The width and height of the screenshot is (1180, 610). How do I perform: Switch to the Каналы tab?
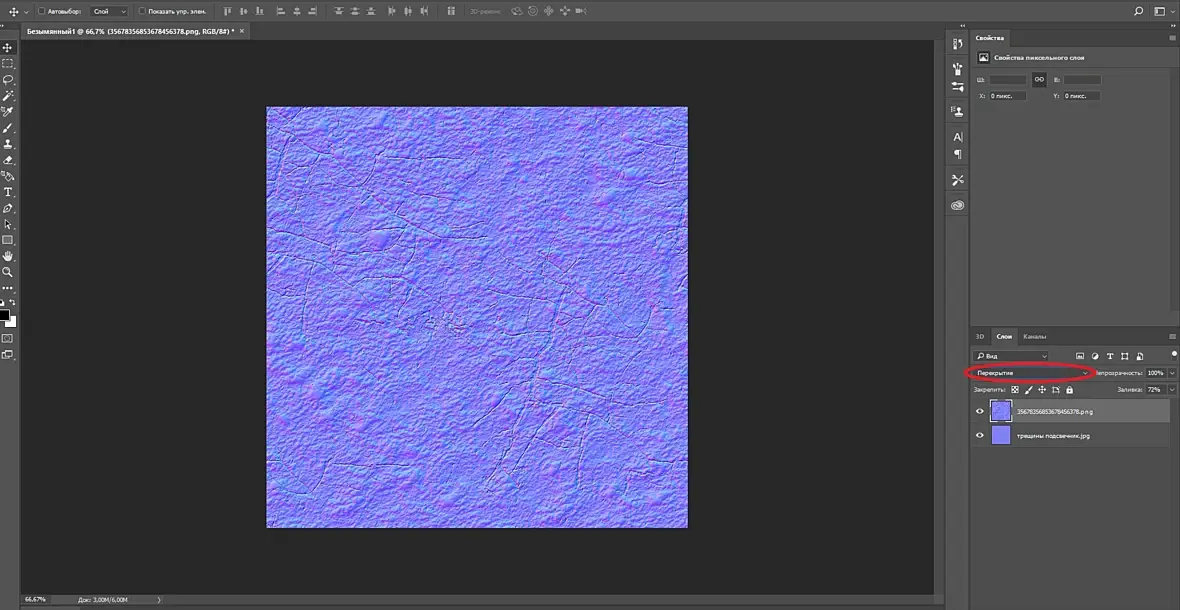1035,336
